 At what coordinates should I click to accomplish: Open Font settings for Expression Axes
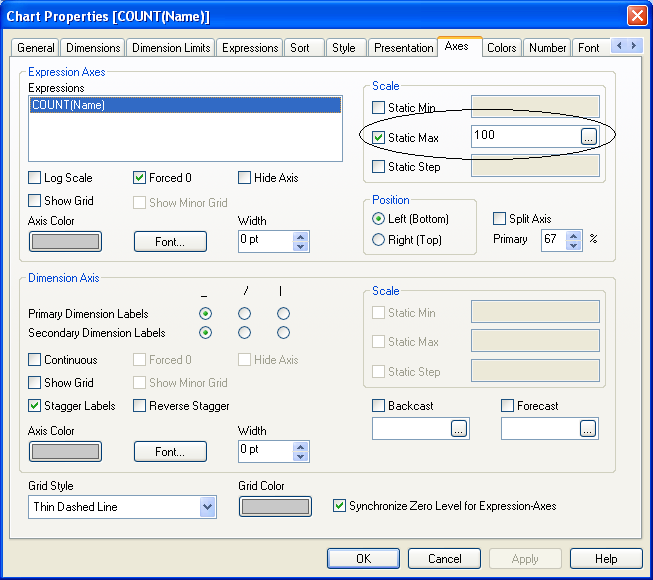170,241
